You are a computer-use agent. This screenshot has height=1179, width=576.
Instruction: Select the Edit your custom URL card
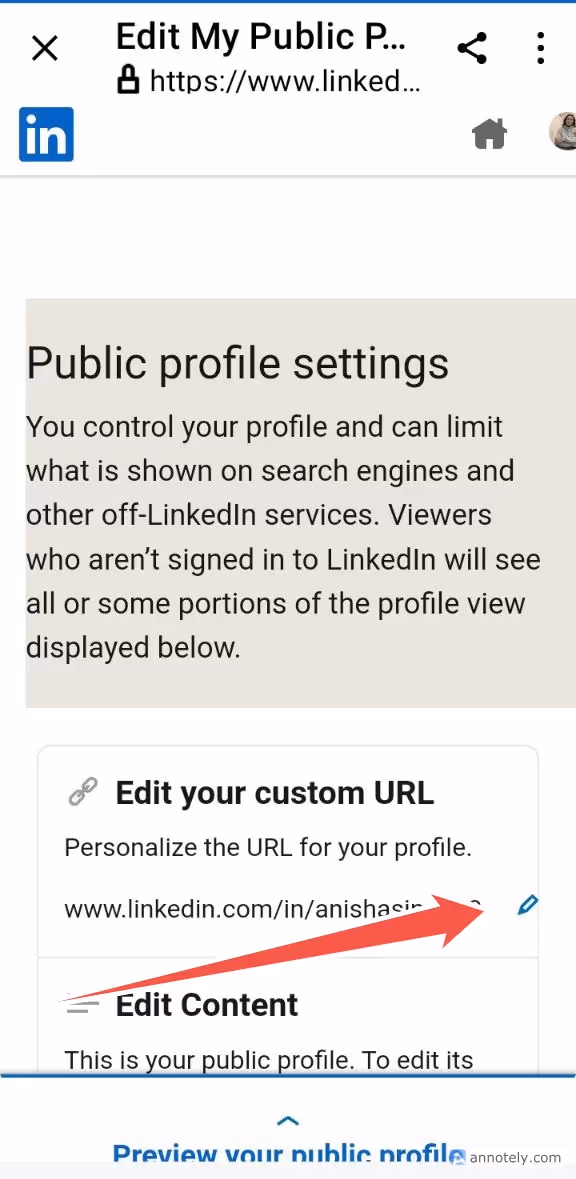pyautogui.click(x=288, y=850)
